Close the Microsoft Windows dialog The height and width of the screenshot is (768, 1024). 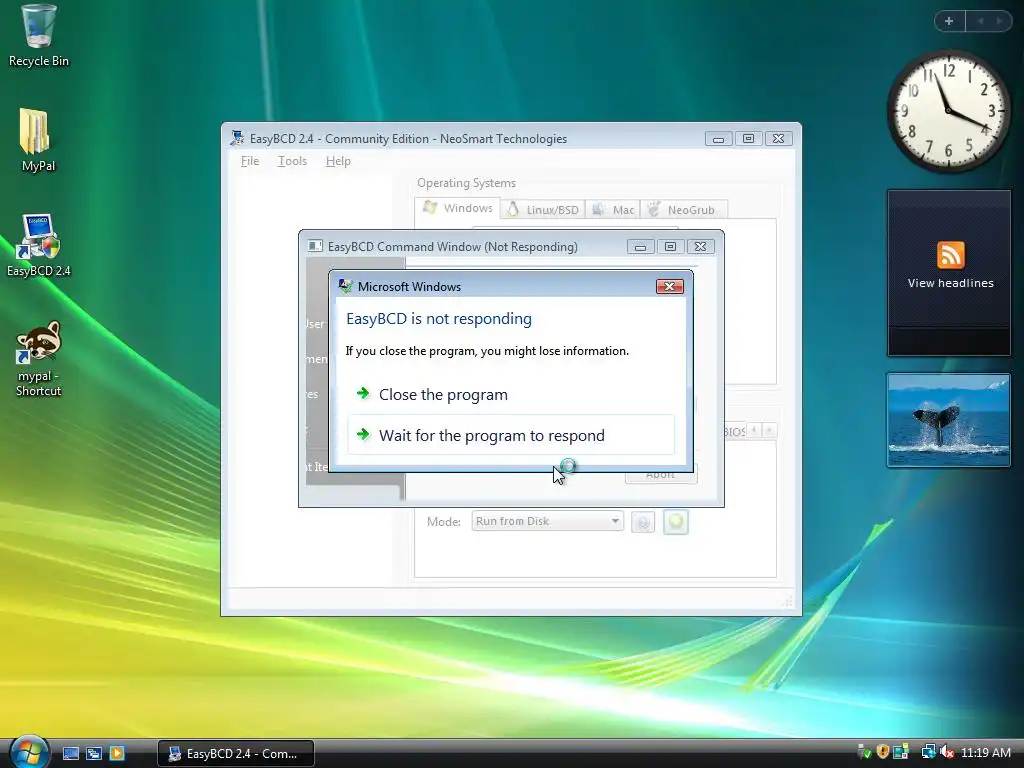coord(669,286)
